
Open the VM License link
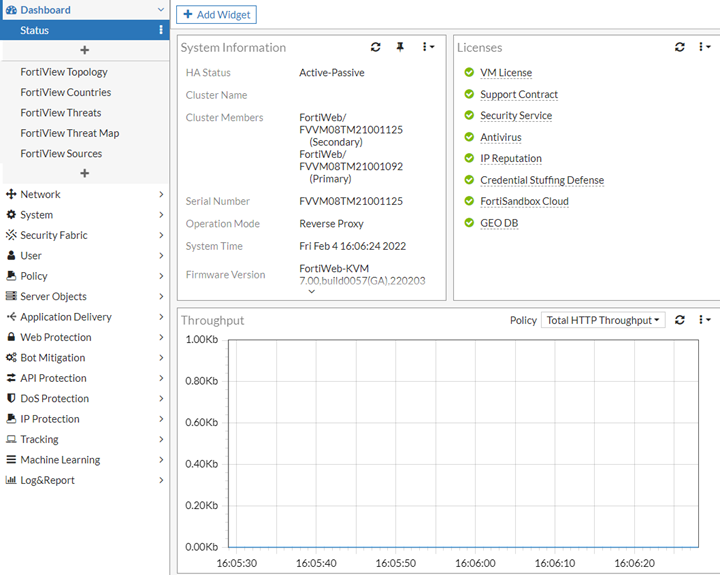[x=506, y=73]
